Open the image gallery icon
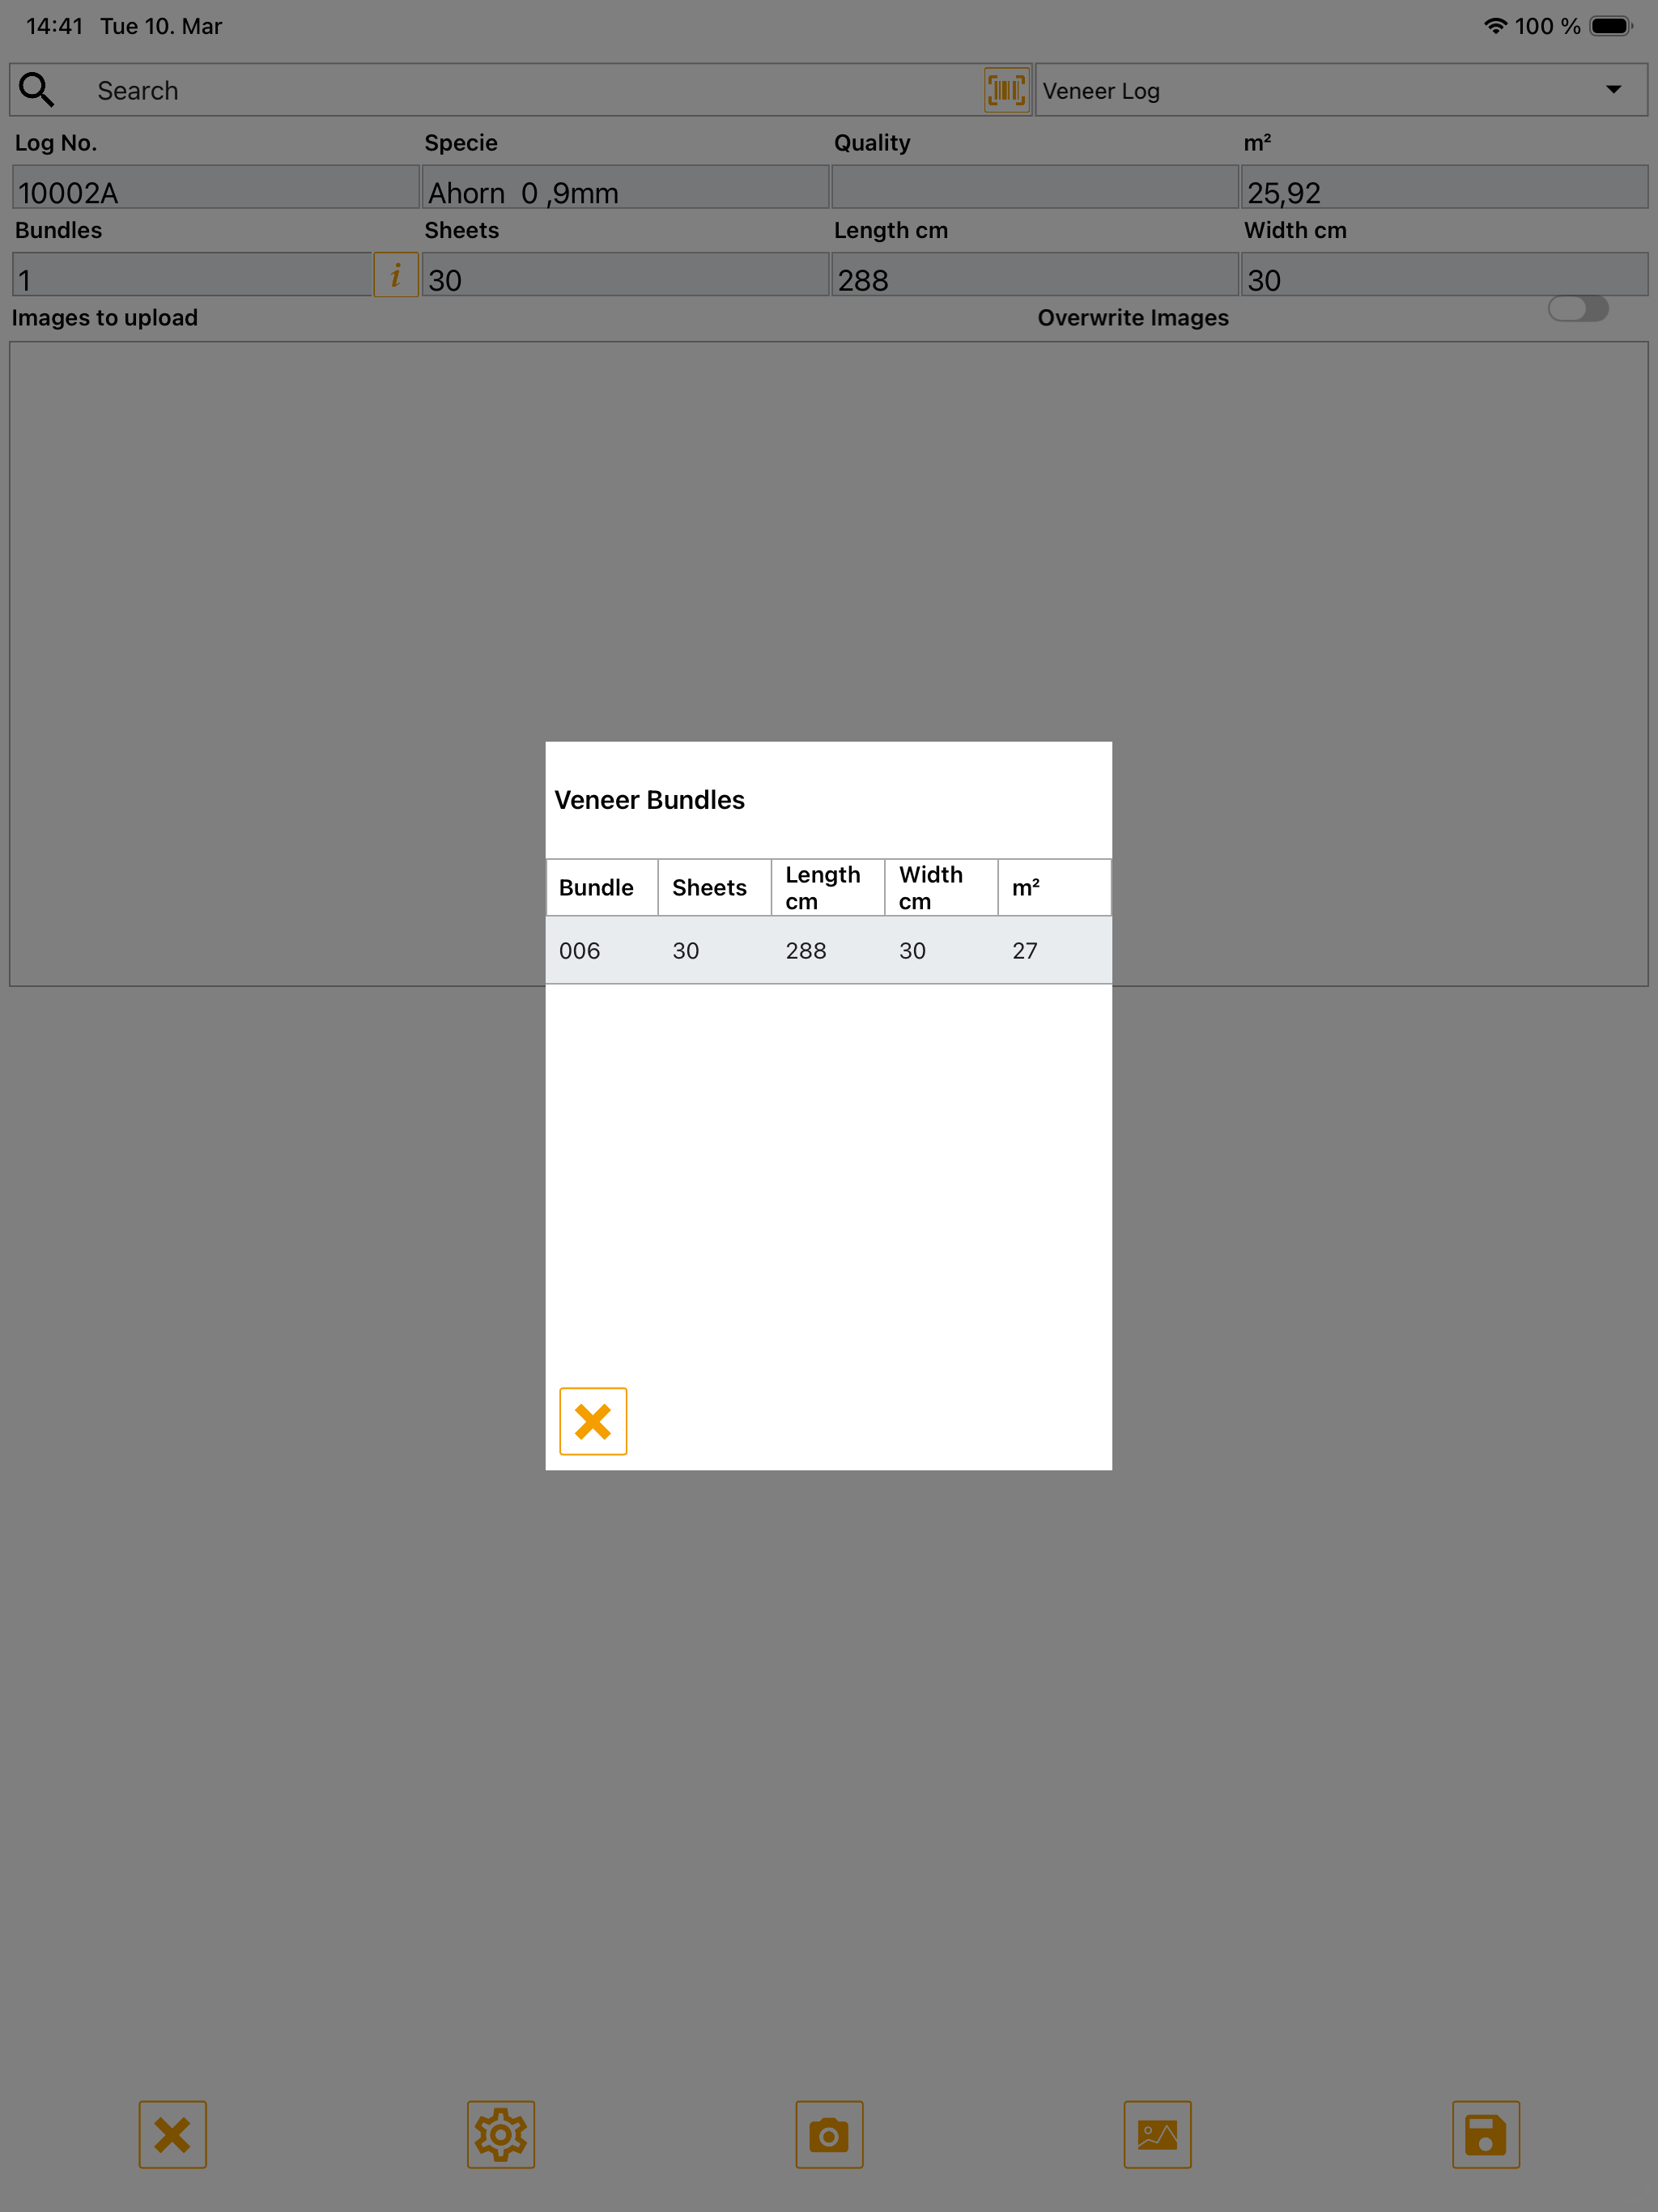The width and height of the screenshot is (1658, 2212). click(x=1157, y=2134)
